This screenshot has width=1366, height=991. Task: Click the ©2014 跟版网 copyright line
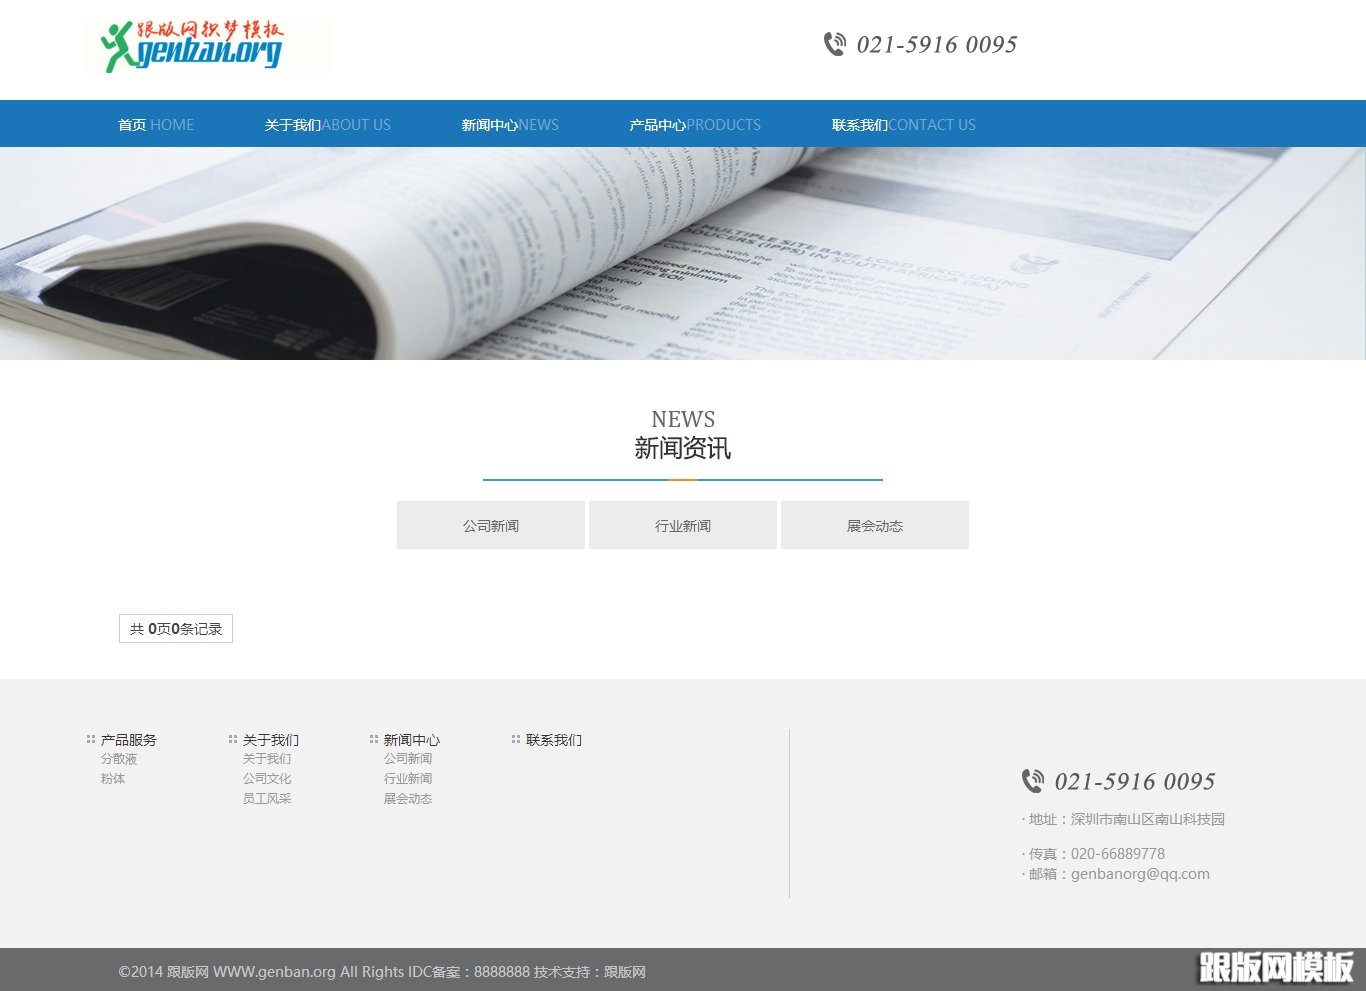tap(382, 972)
